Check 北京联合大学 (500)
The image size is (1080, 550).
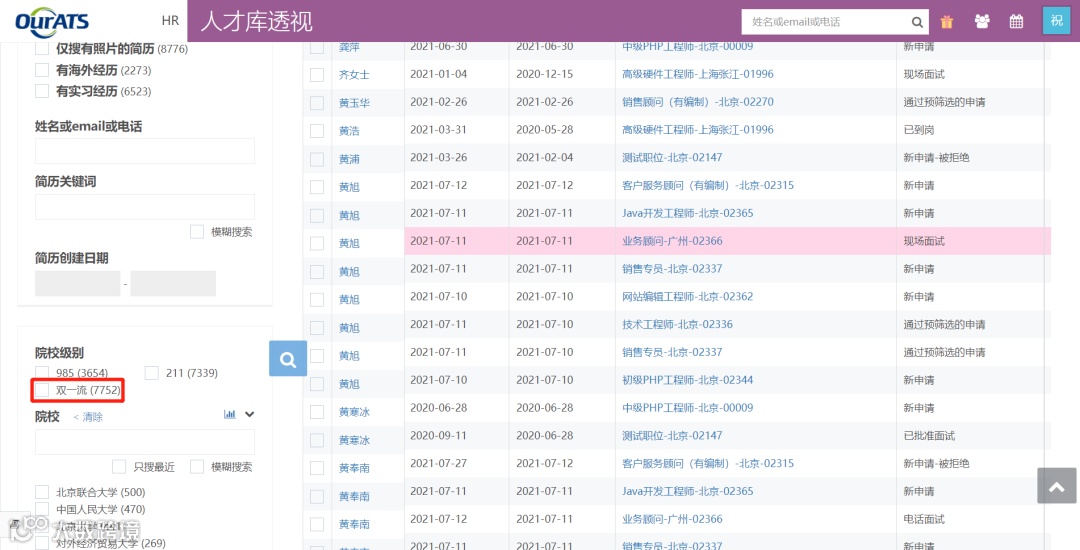coord(42,492)
